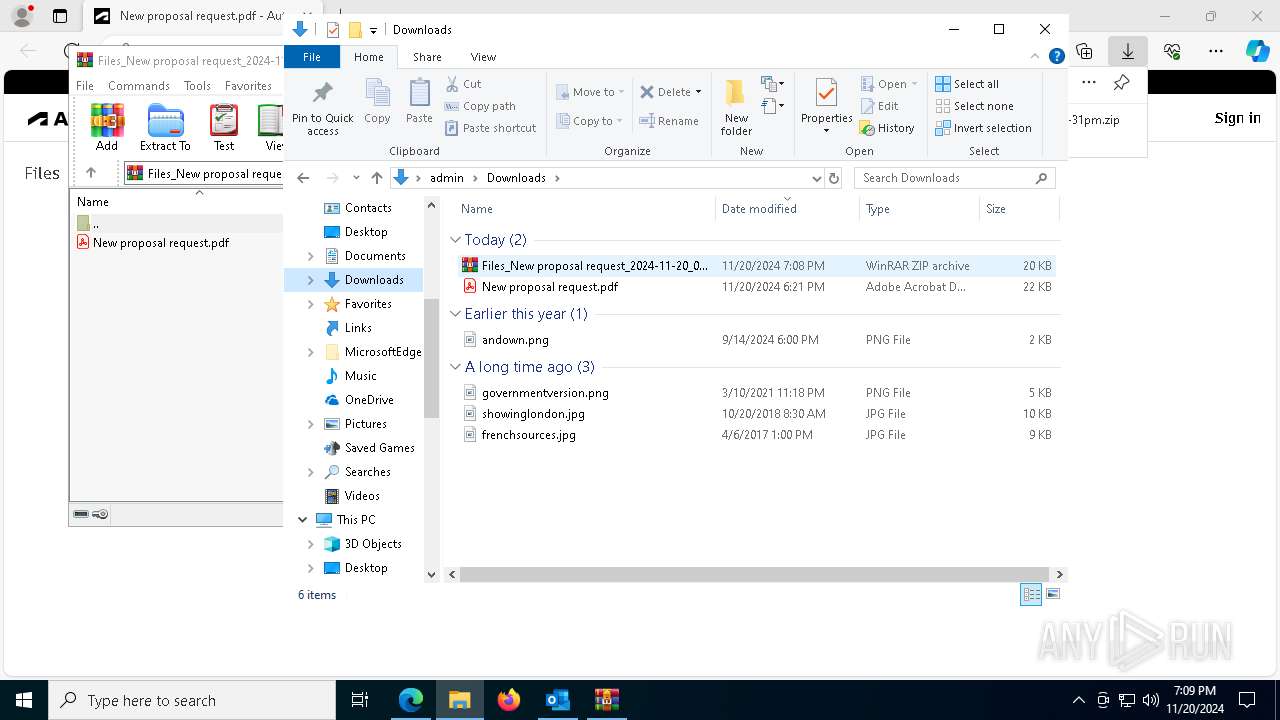The image size is (1280, 720).
Task: Click WinRAR taskbar icon
Action: pos(607,700)
